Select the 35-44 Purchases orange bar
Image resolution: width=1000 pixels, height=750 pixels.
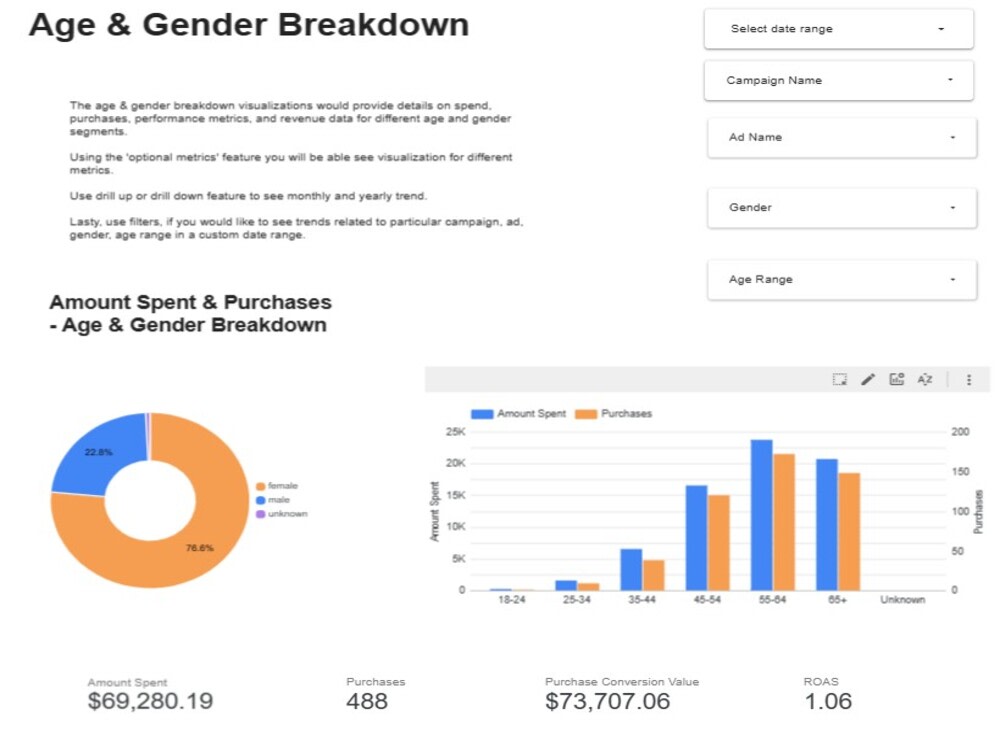tap(654, 575)
